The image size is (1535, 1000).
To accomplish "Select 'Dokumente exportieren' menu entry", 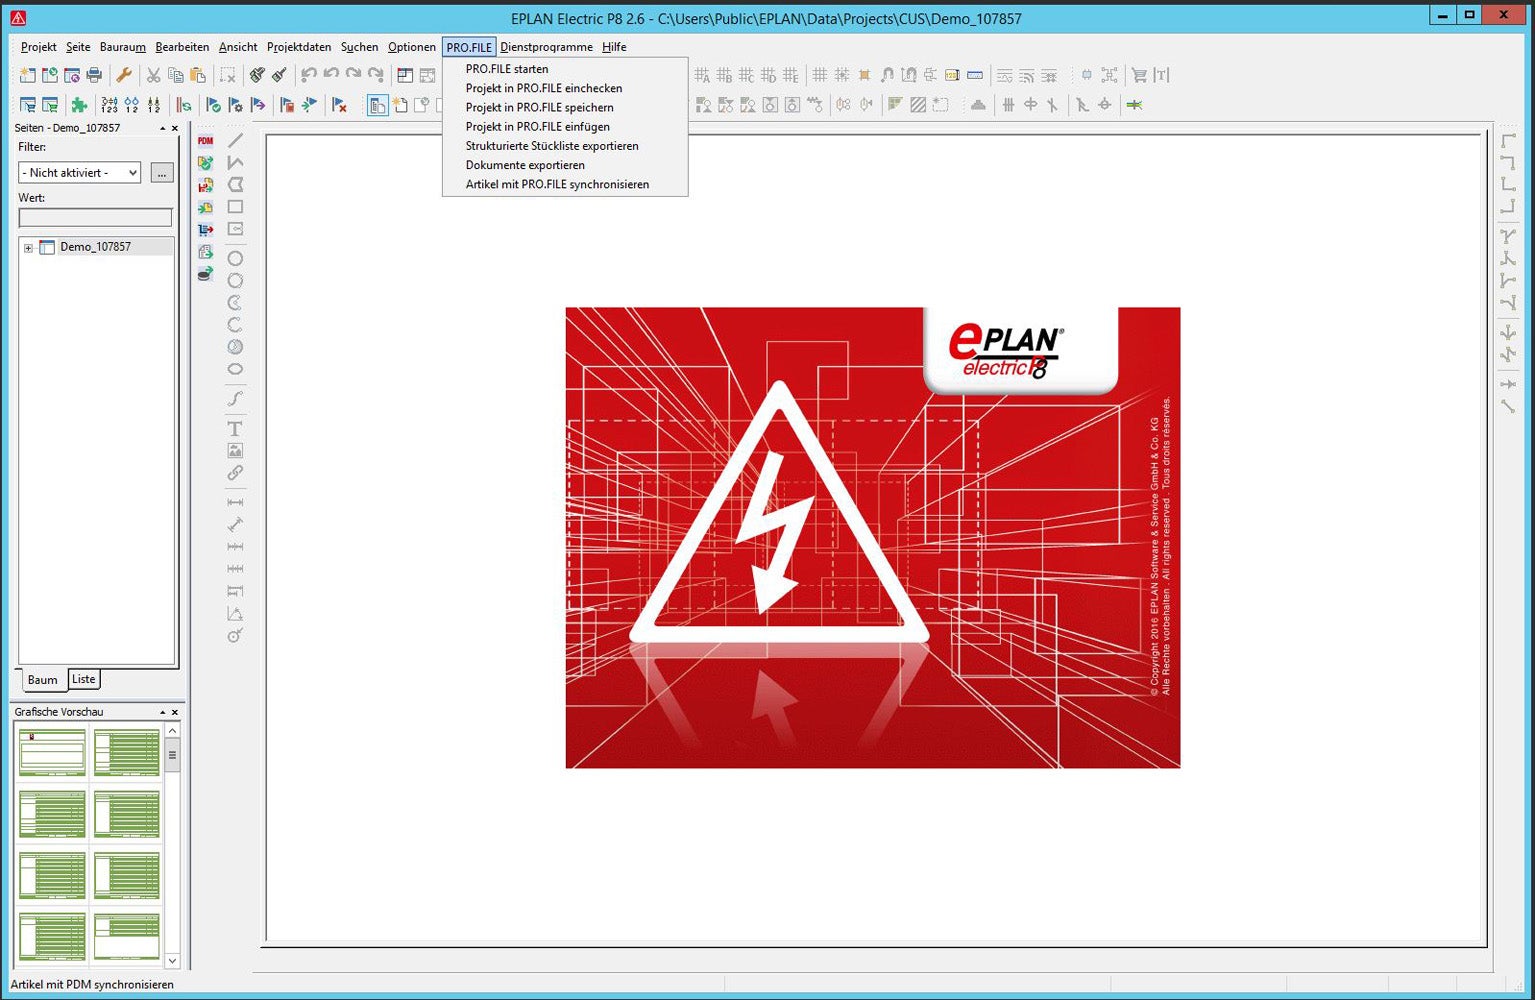I will (x=525, y=165).
